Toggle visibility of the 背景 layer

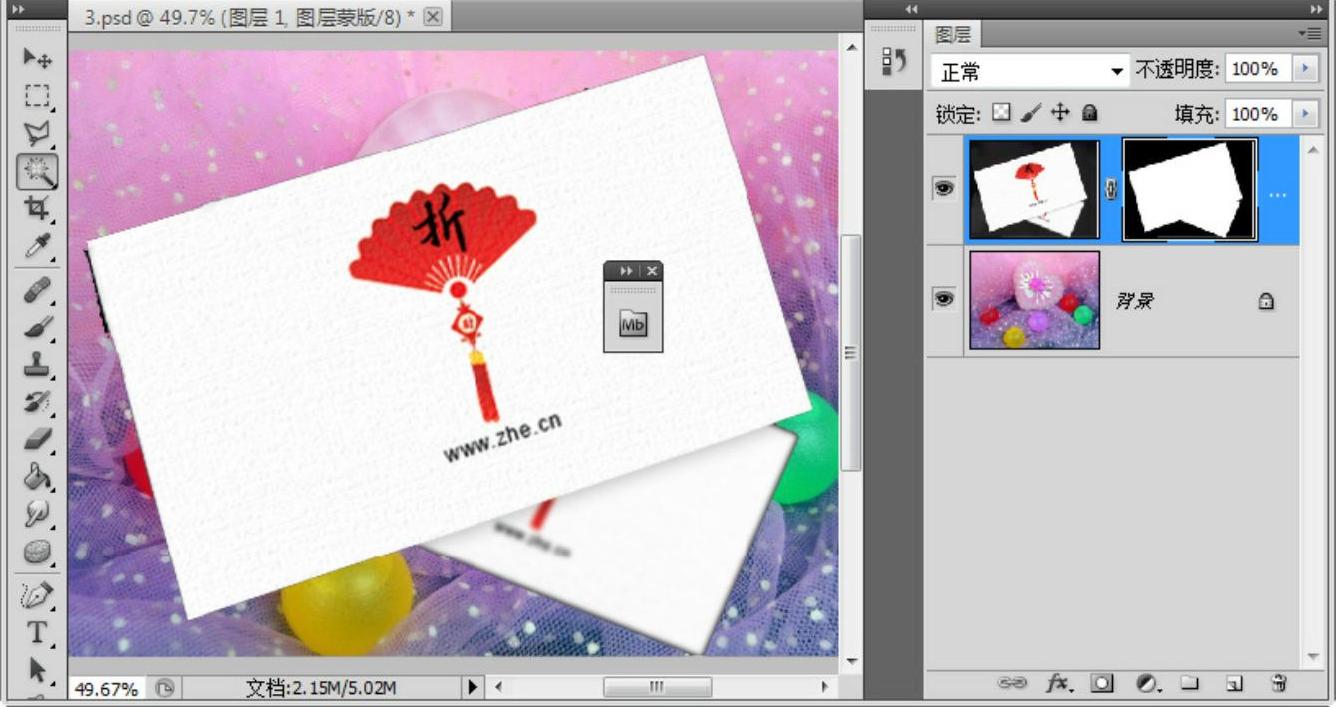tap(944, 298)
